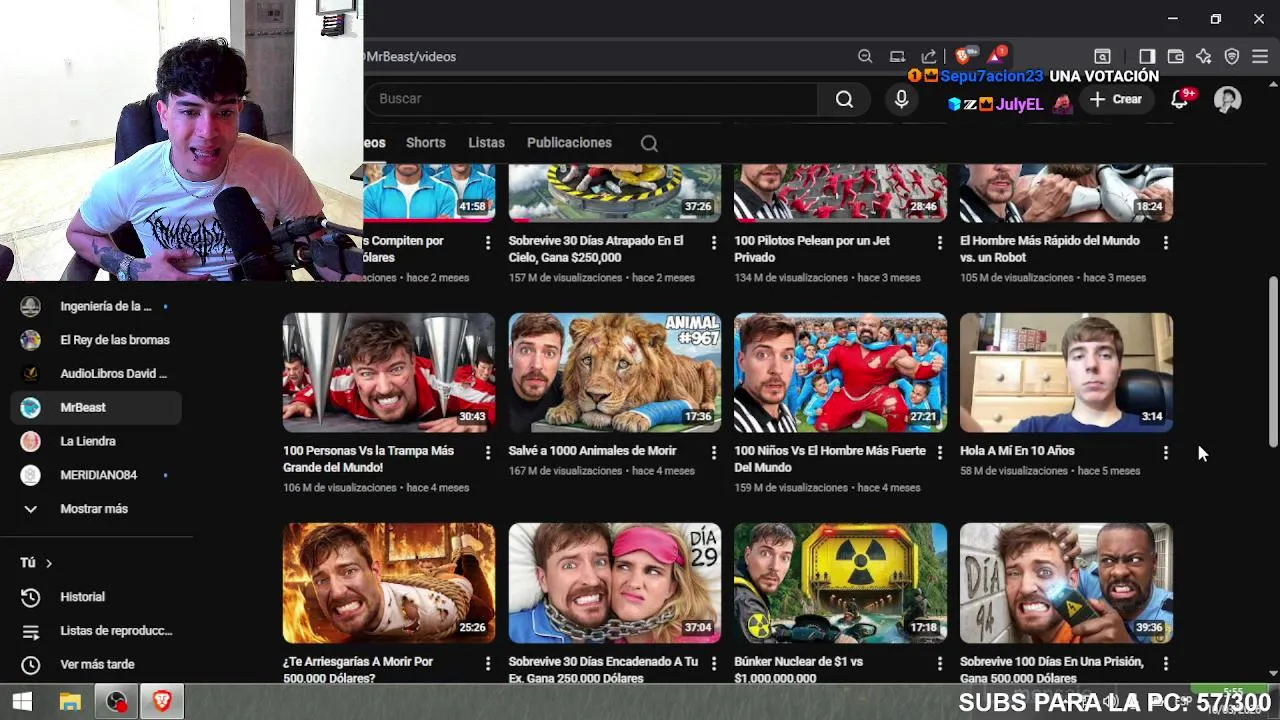Open options menu for Hola A Mí video

1165,452
